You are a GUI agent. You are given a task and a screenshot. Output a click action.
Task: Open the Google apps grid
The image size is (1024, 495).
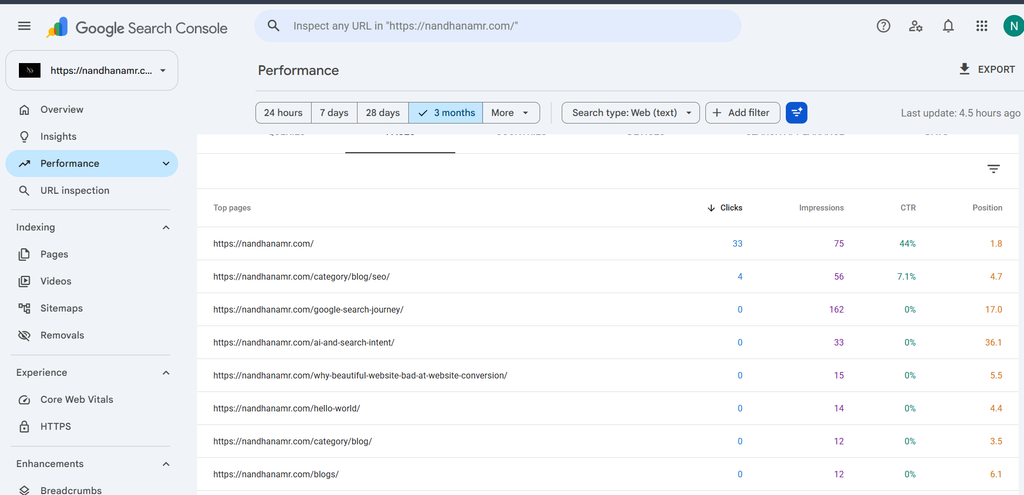tap(981, 26)
